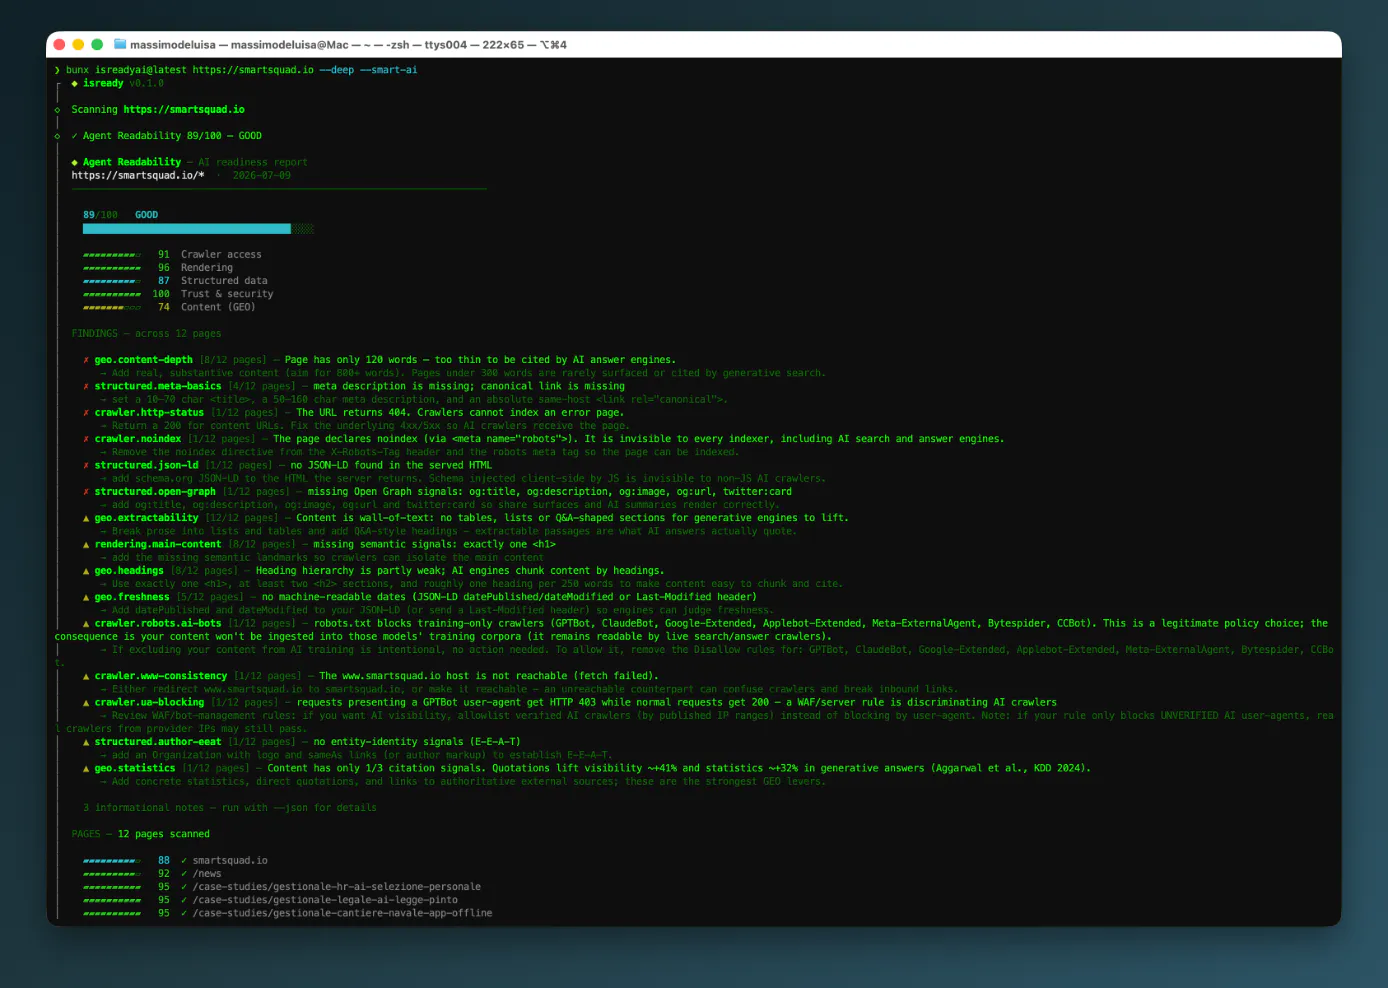The image size is (1388, 988).
Task: Click the warning triangle beside geo.freshness
Action: pyautogui.click(x=86, y=597)
